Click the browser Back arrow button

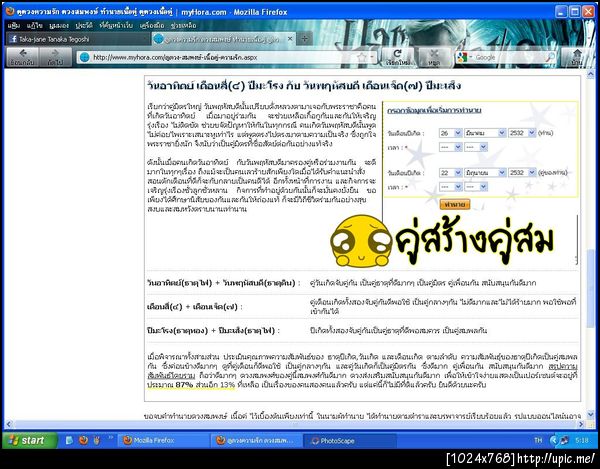tap(23, 57)
